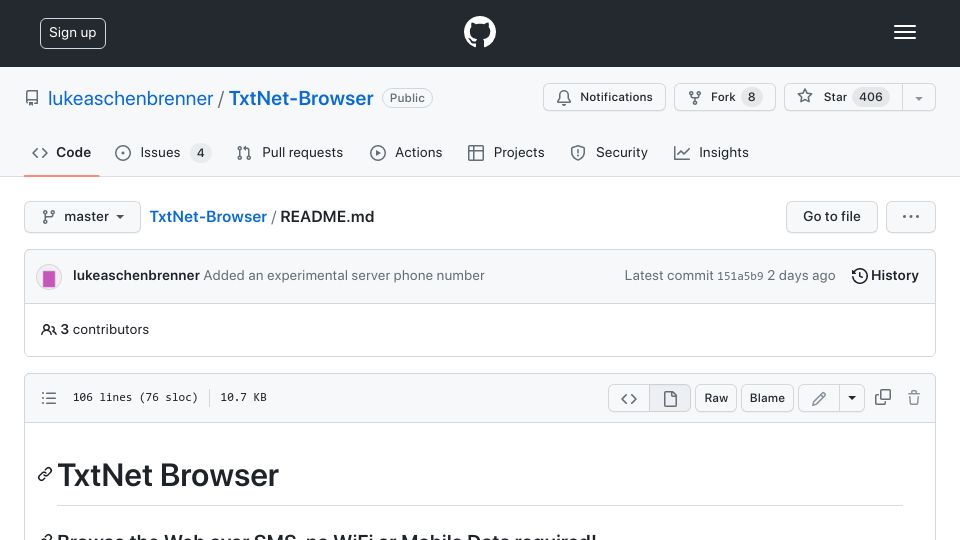The height and width of the screenshot is (540, 960).
Task: Select the Code tab
Action: pos(61,152)
